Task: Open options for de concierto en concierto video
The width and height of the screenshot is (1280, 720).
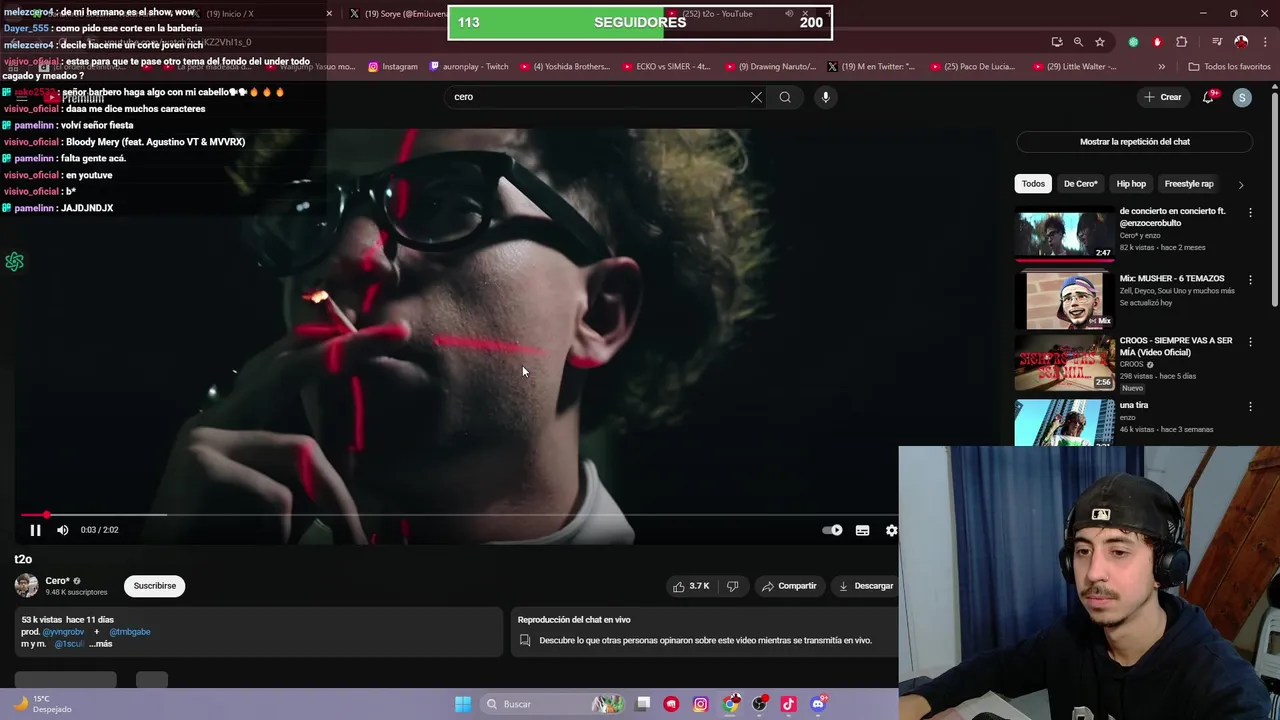Action: coord(1250,212)
